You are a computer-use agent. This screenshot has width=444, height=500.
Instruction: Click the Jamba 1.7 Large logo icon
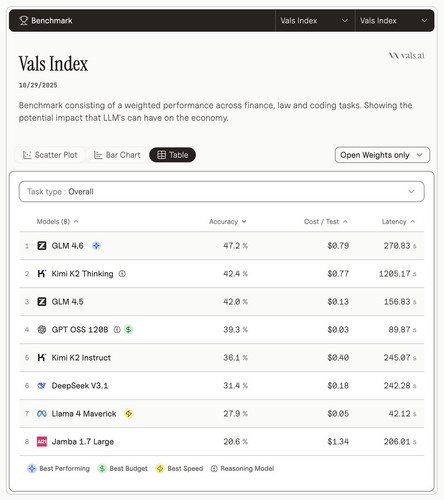click(x=42, y=442)
